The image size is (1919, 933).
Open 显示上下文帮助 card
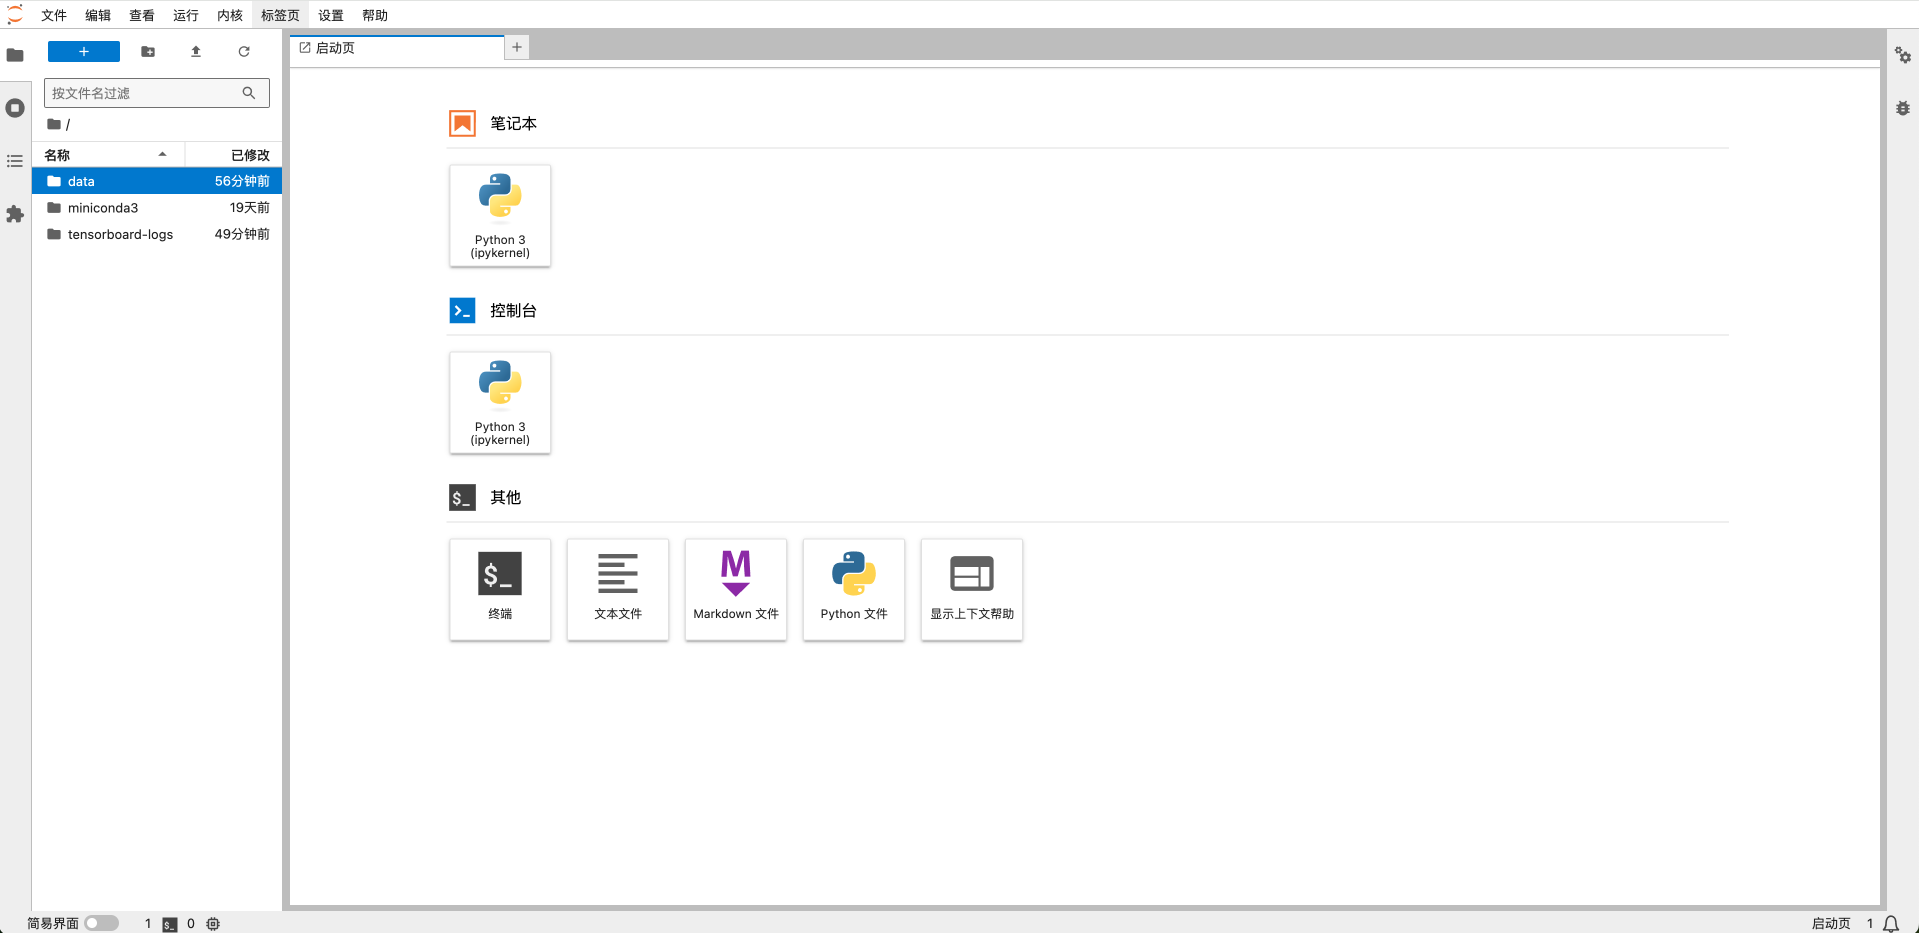[x=972, y=589]
